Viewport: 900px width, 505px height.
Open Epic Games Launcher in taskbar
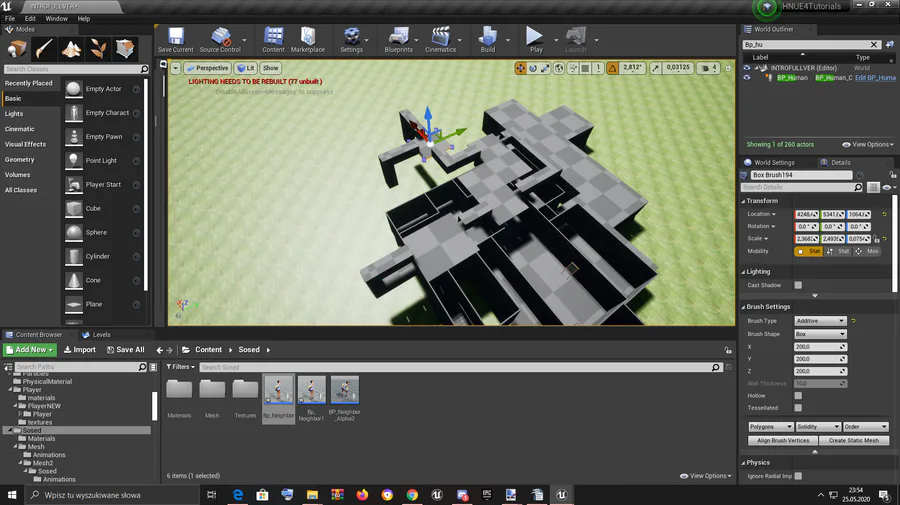[x=487, y=495]
